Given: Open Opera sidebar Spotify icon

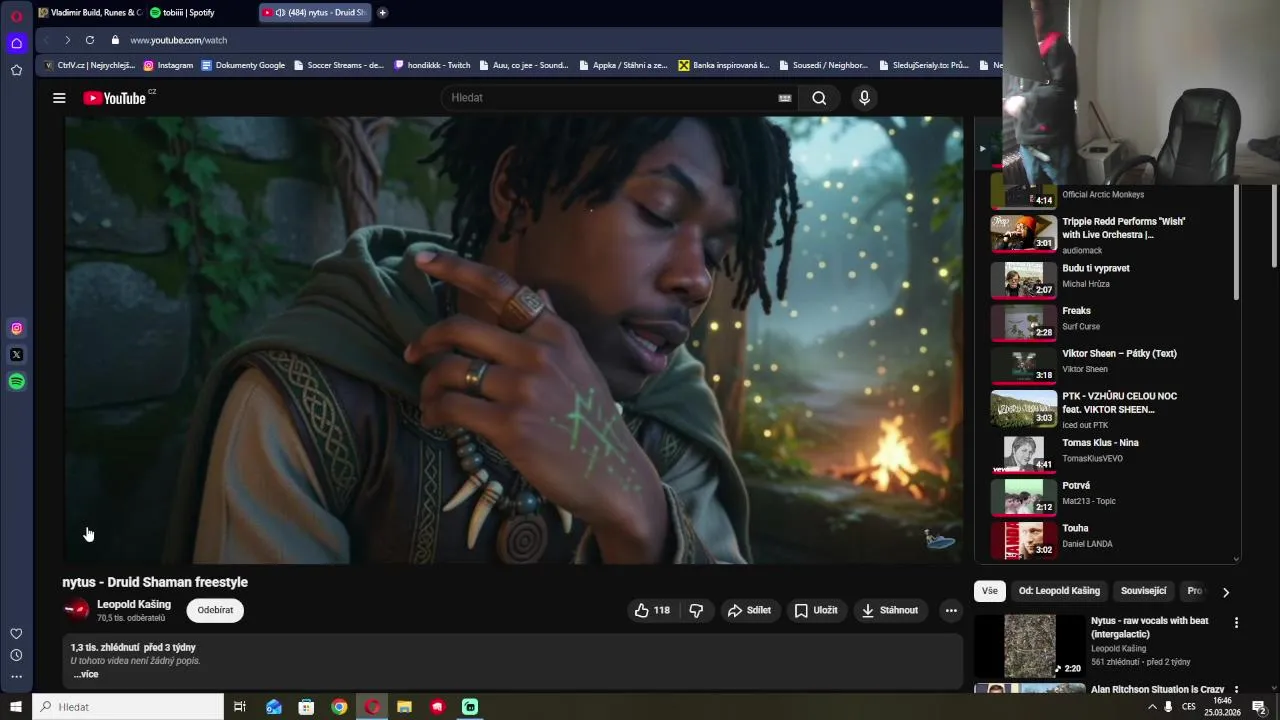Looking at the screenshot, I should pyautogui.click(x=16, y=382).
